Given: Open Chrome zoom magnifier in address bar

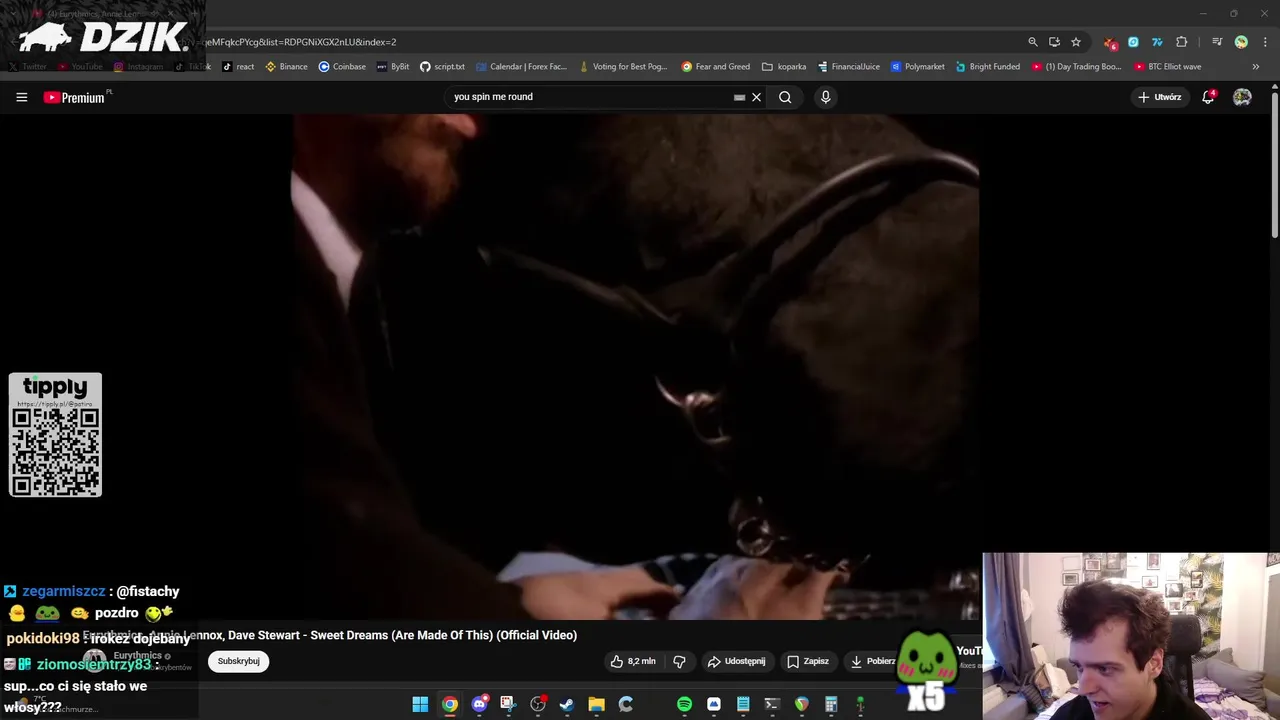Looking at the screenshot, I should click(x=1033, y=42).
